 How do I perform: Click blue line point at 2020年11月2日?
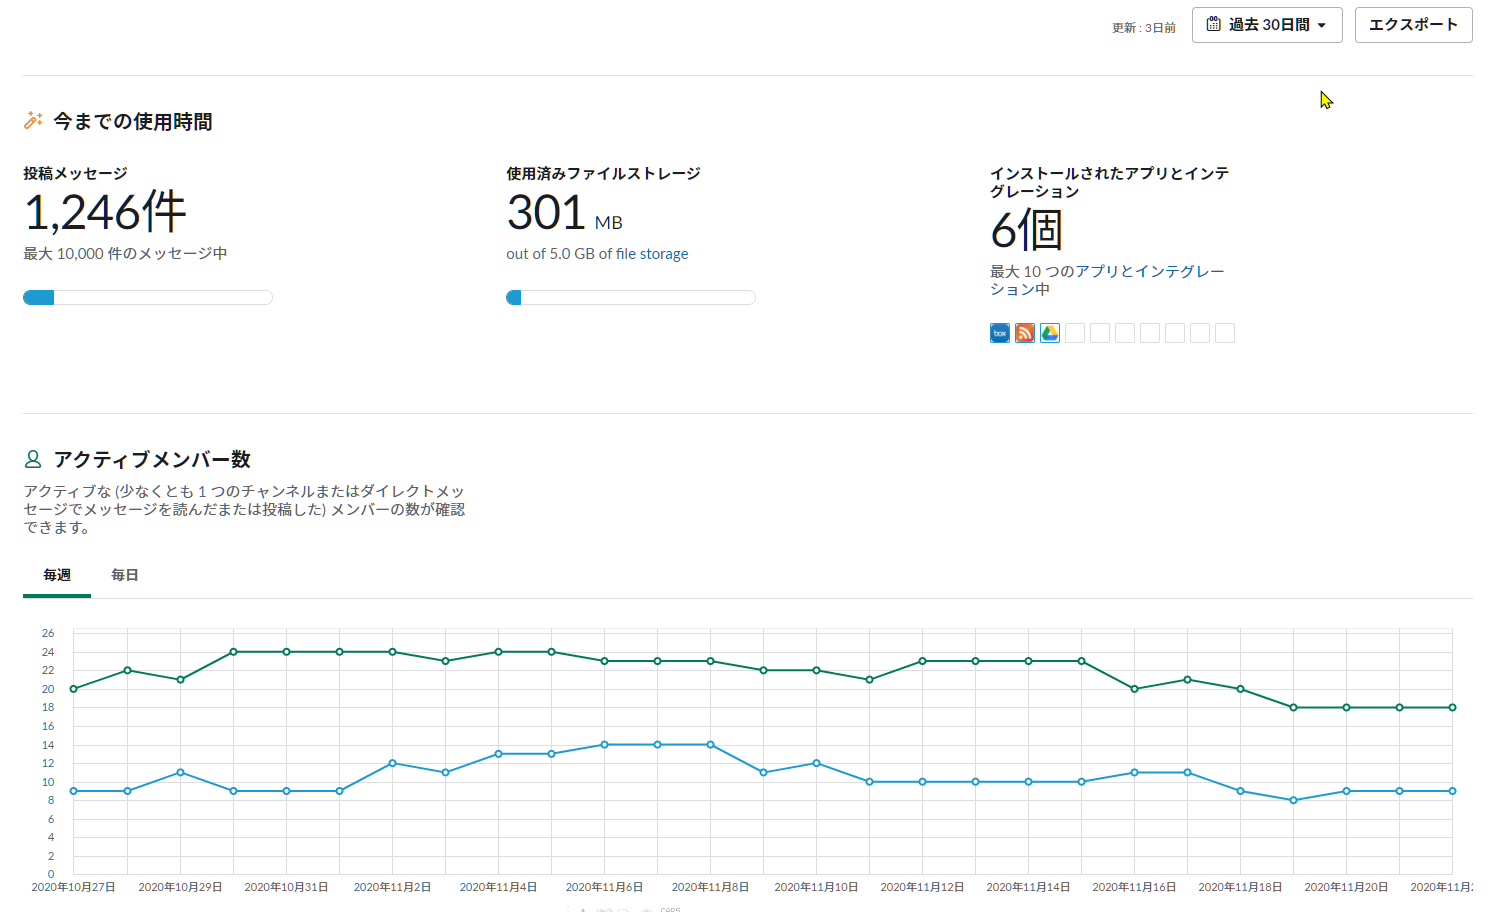point(392,763)
